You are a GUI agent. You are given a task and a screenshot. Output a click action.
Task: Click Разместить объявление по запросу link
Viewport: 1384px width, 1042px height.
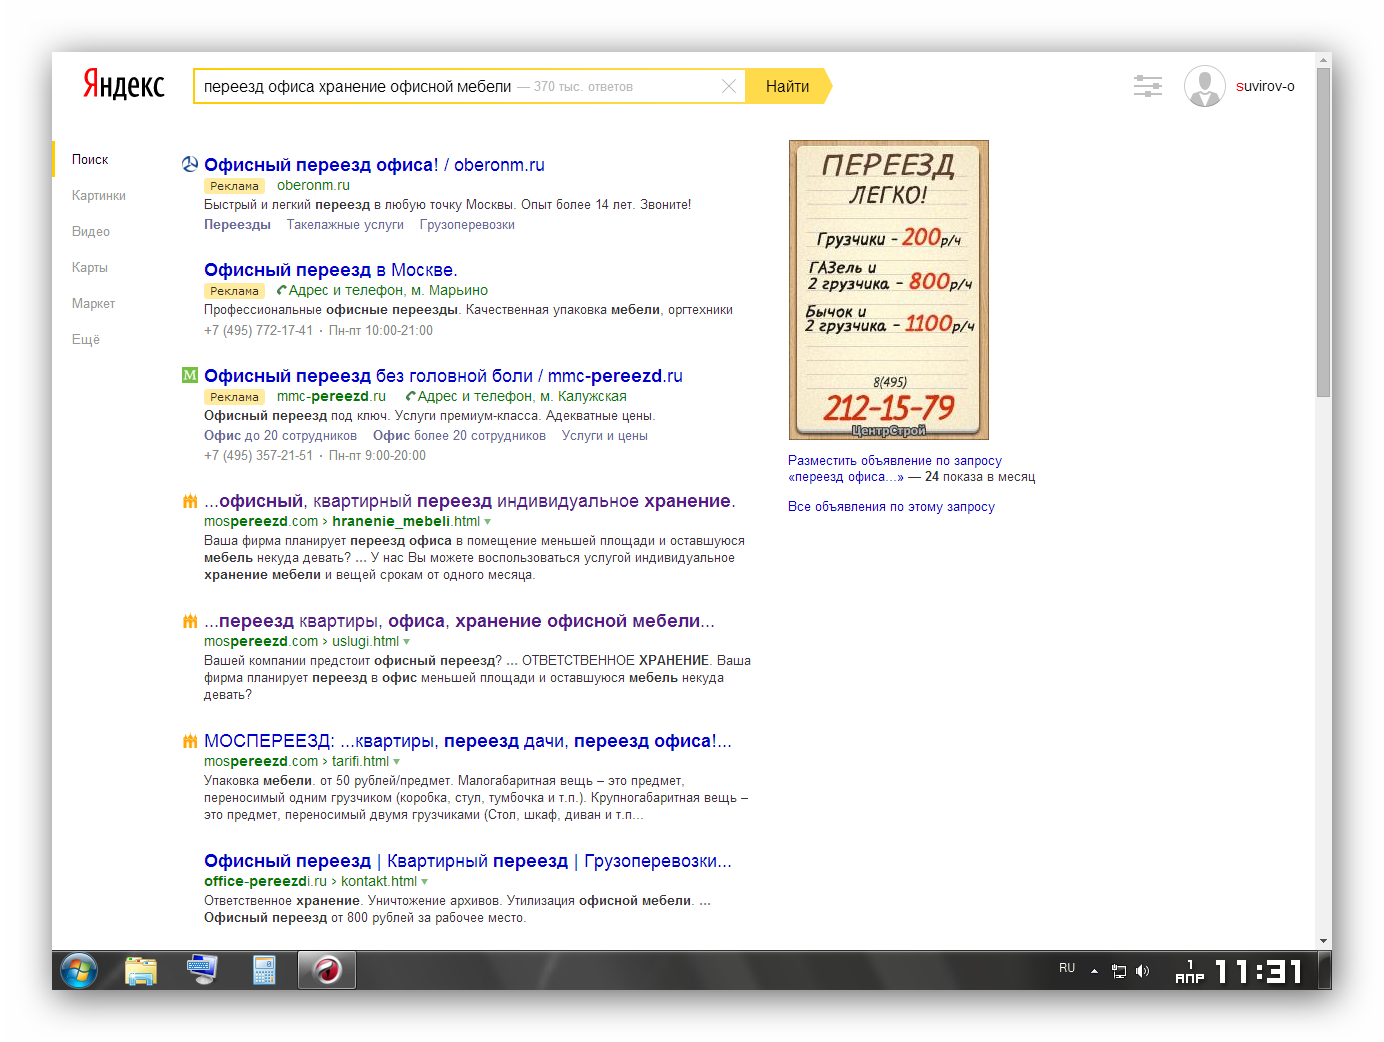[895, 461]
